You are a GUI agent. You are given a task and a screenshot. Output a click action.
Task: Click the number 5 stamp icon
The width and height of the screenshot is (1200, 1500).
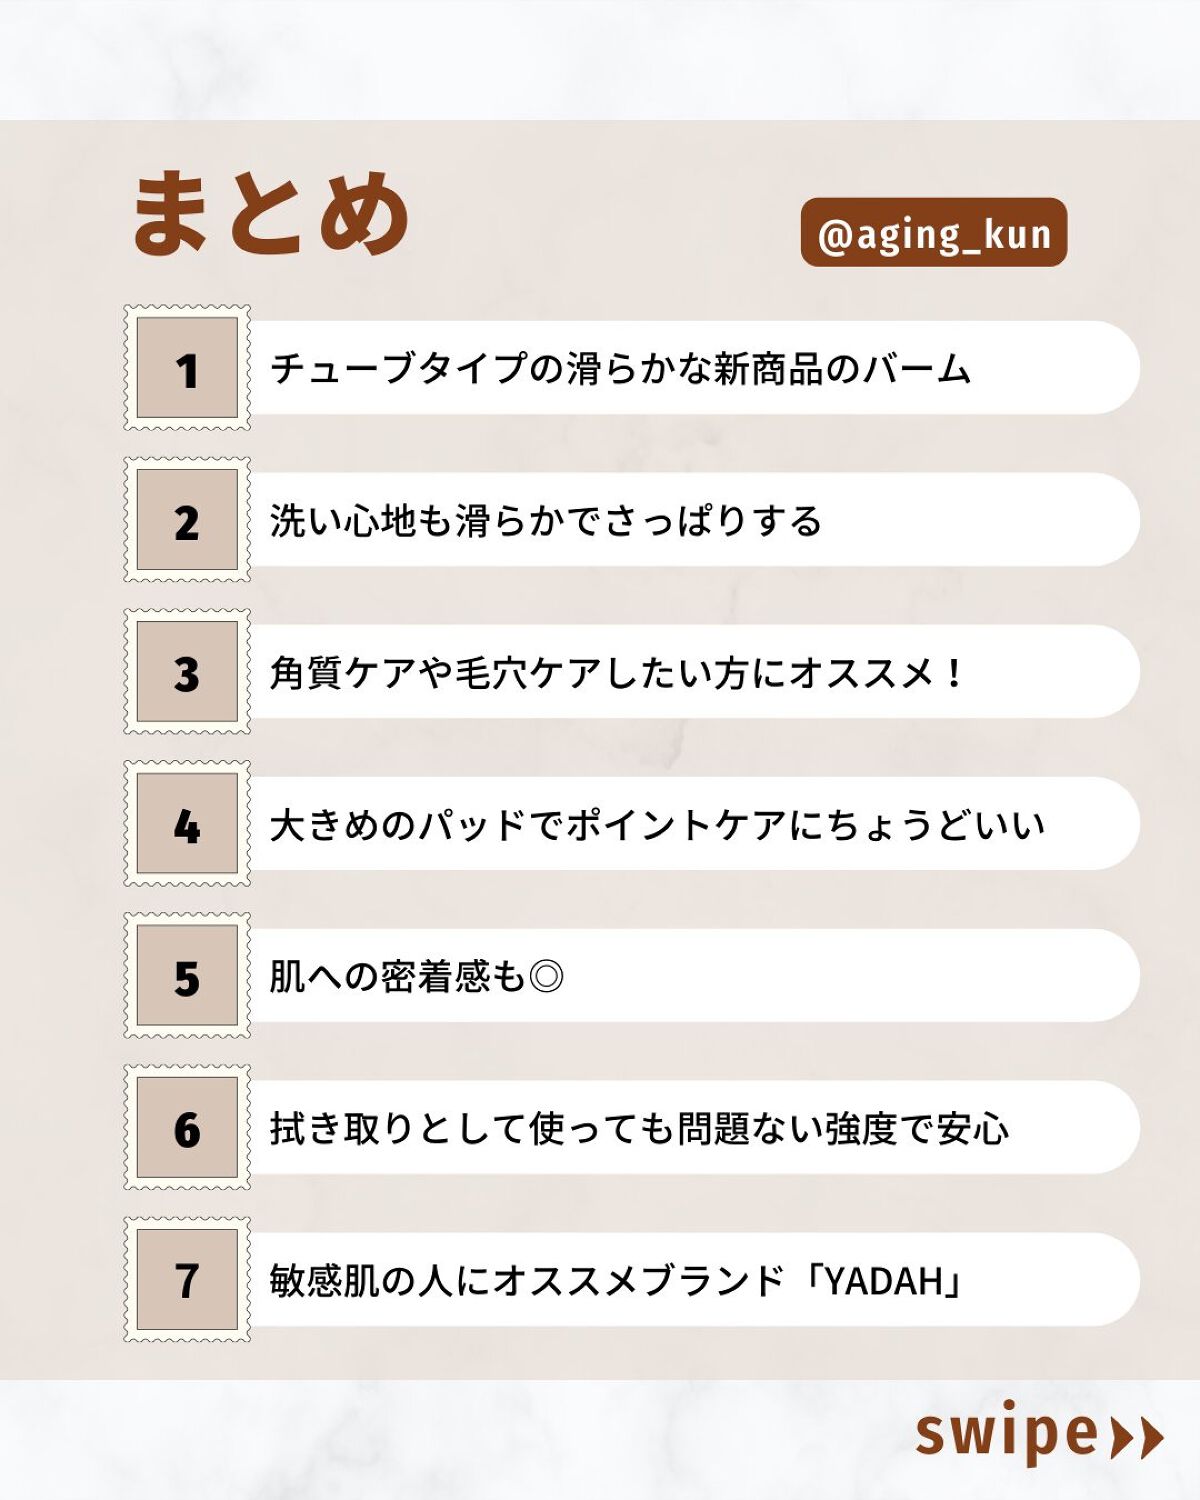pyautogui.click(x=187, y=976)
